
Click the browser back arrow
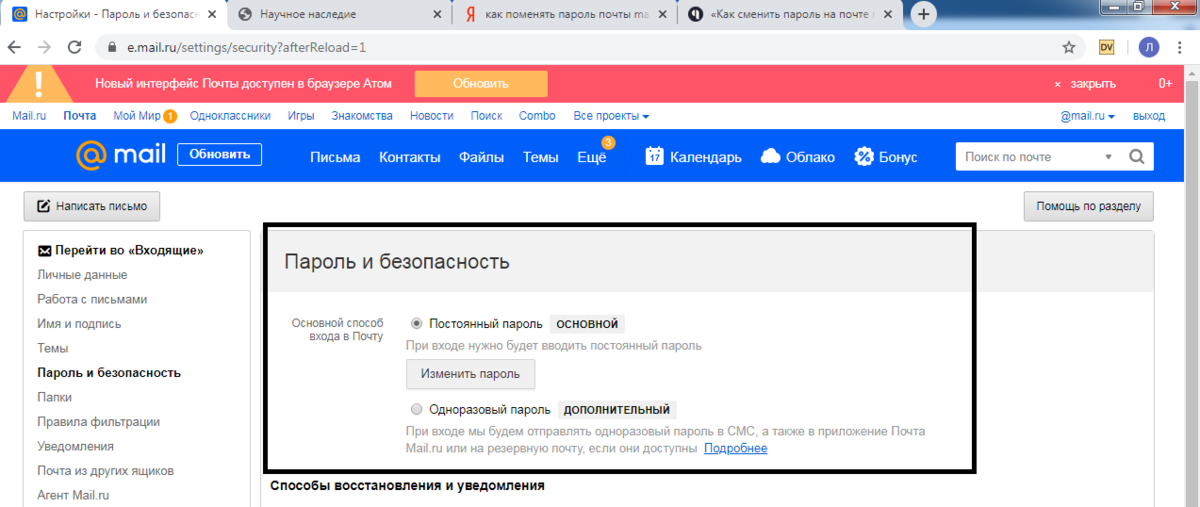(x=16, y=47)
